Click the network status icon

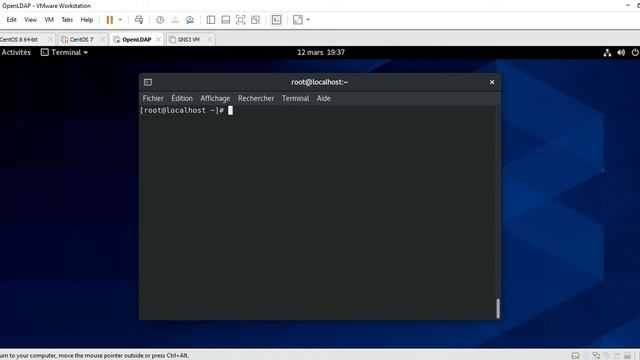pyautogui.click(x=607, y=52)
